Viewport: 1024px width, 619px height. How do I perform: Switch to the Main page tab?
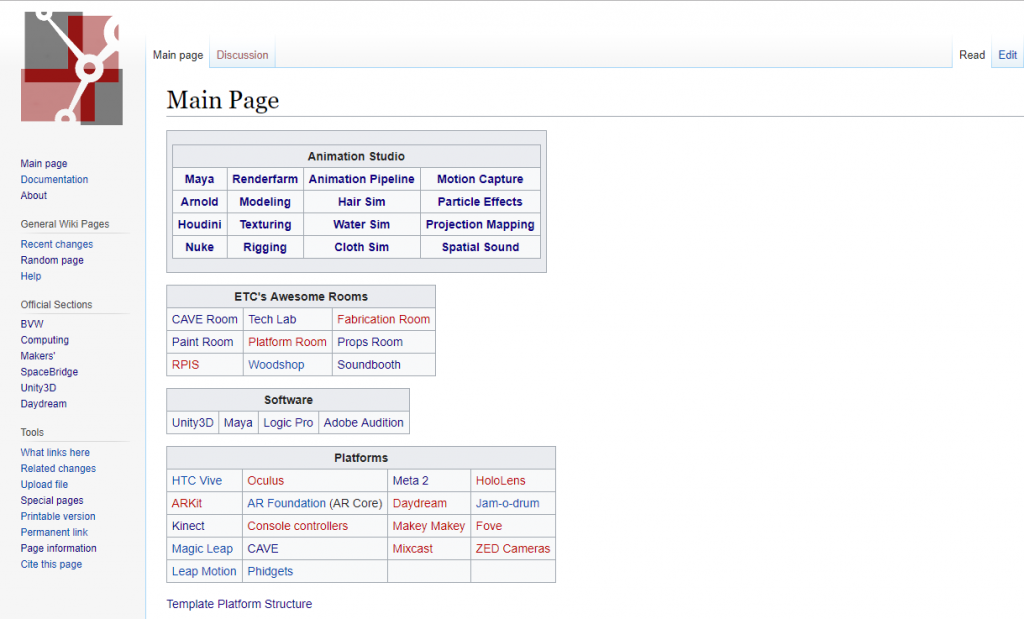click(178, 56)
